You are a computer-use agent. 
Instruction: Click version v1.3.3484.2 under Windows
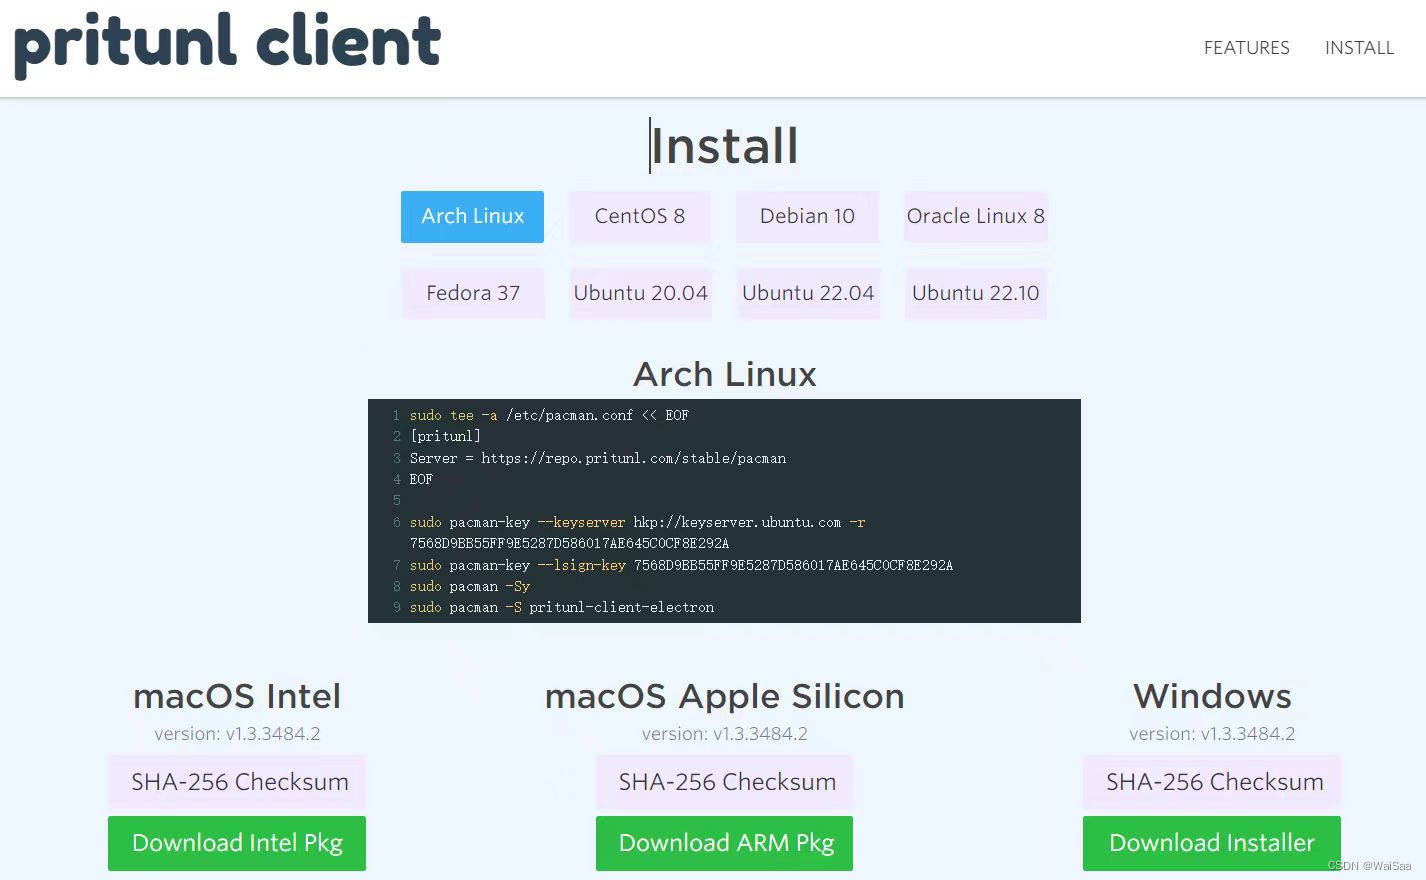[x=1212, y=734]
